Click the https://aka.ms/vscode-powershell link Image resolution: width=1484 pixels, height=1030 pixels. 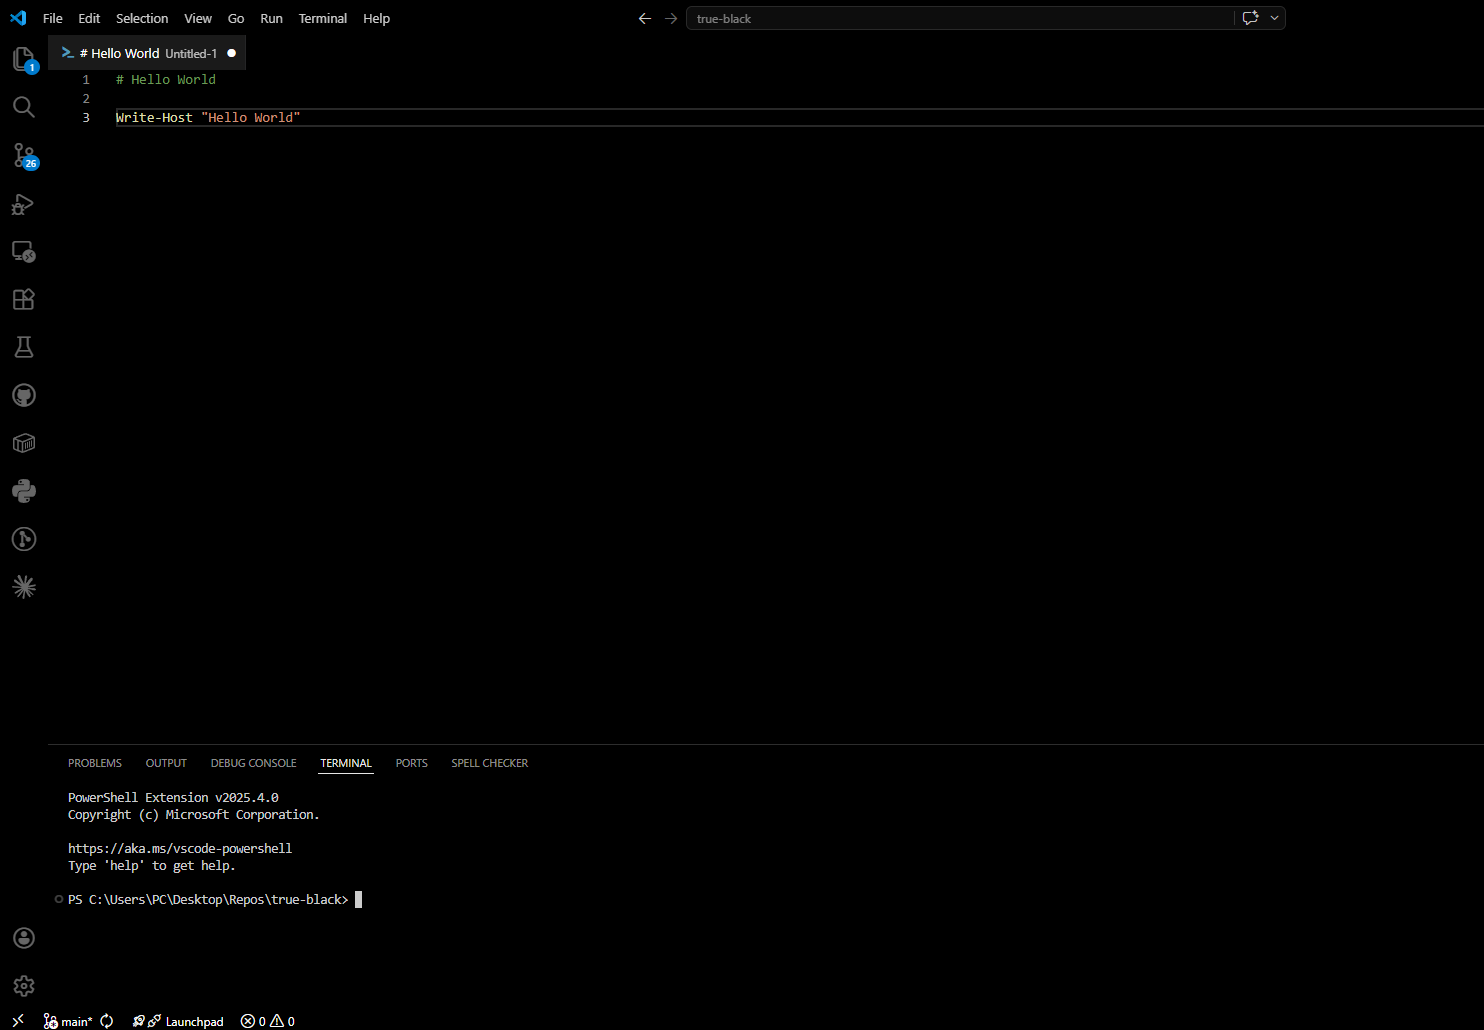(180, 848)
